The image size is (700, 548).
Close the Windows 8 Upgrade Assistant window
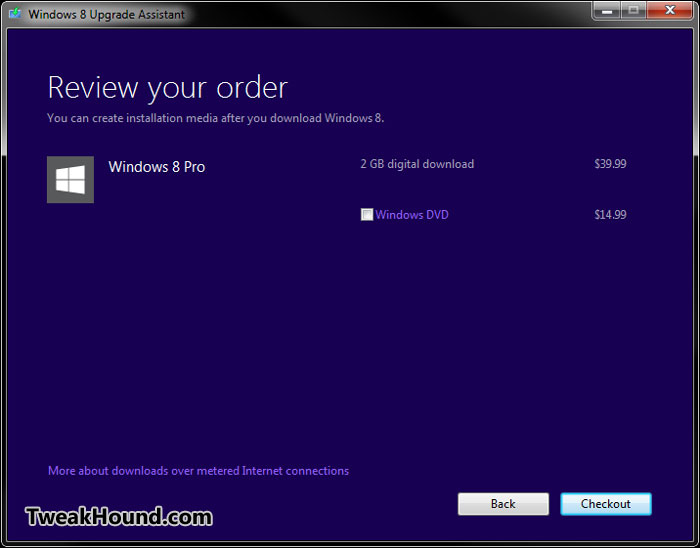670,11
